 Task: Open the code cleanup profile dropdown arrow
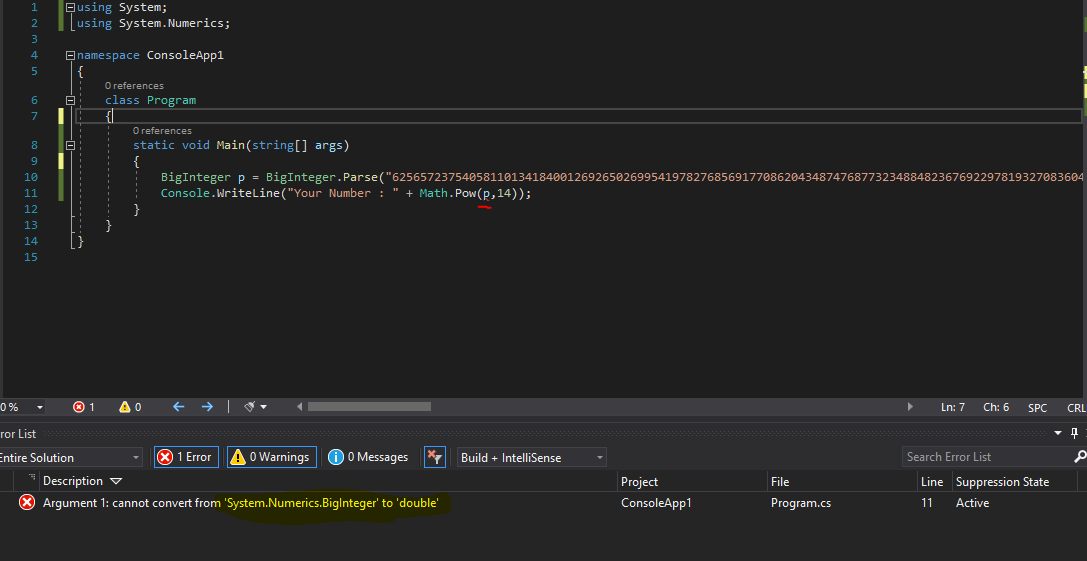pos(263,407)
